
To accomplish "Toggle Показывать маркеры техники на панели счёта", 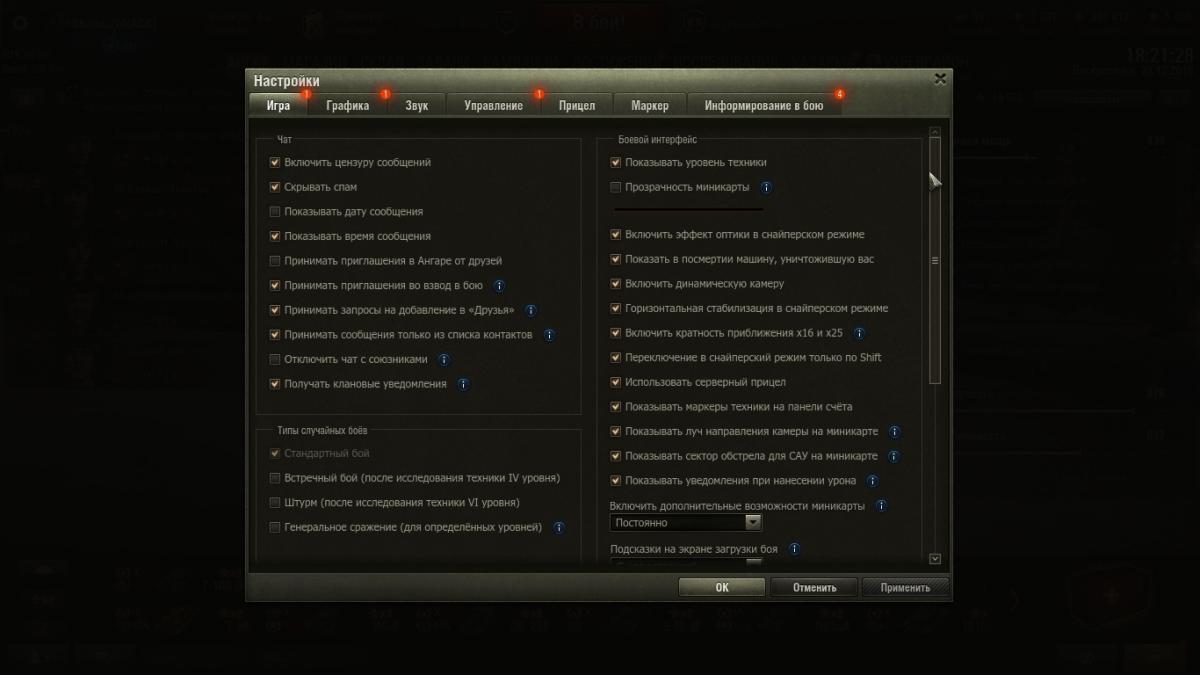I will [x=616, y=407].
